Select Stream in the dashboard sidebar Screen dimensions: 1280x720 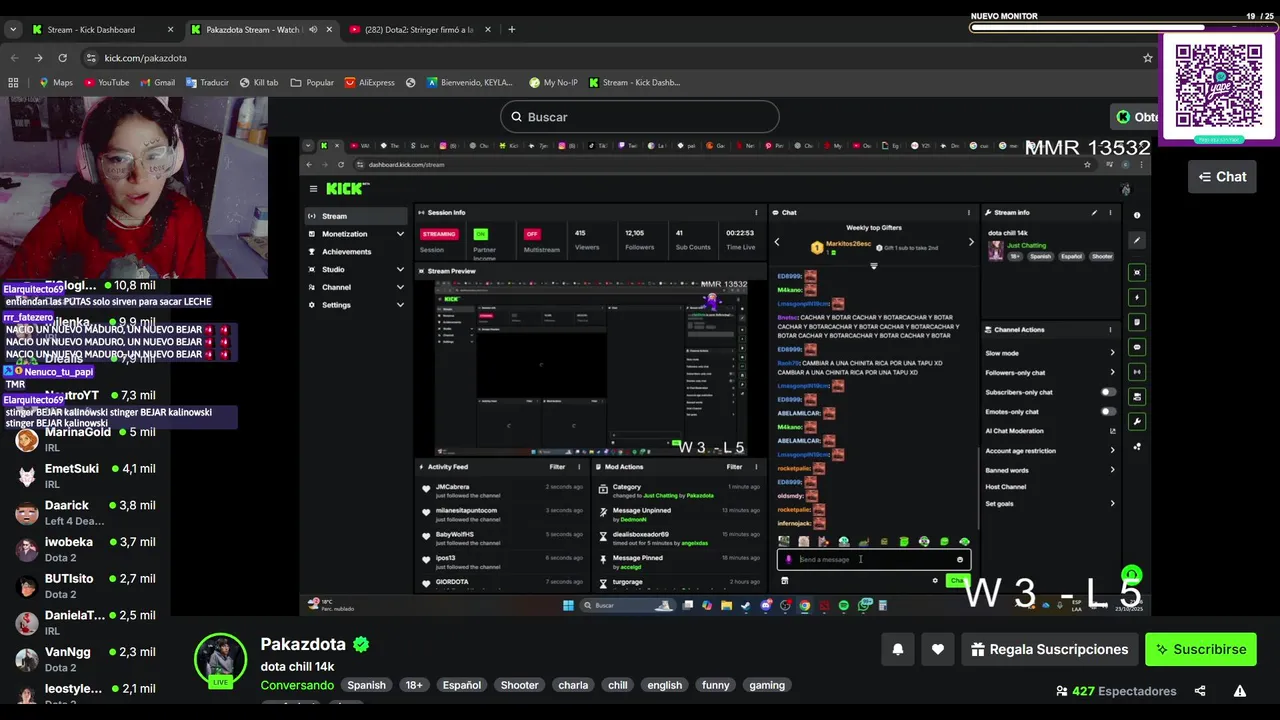pyautogui.click(x=356, y=216)
